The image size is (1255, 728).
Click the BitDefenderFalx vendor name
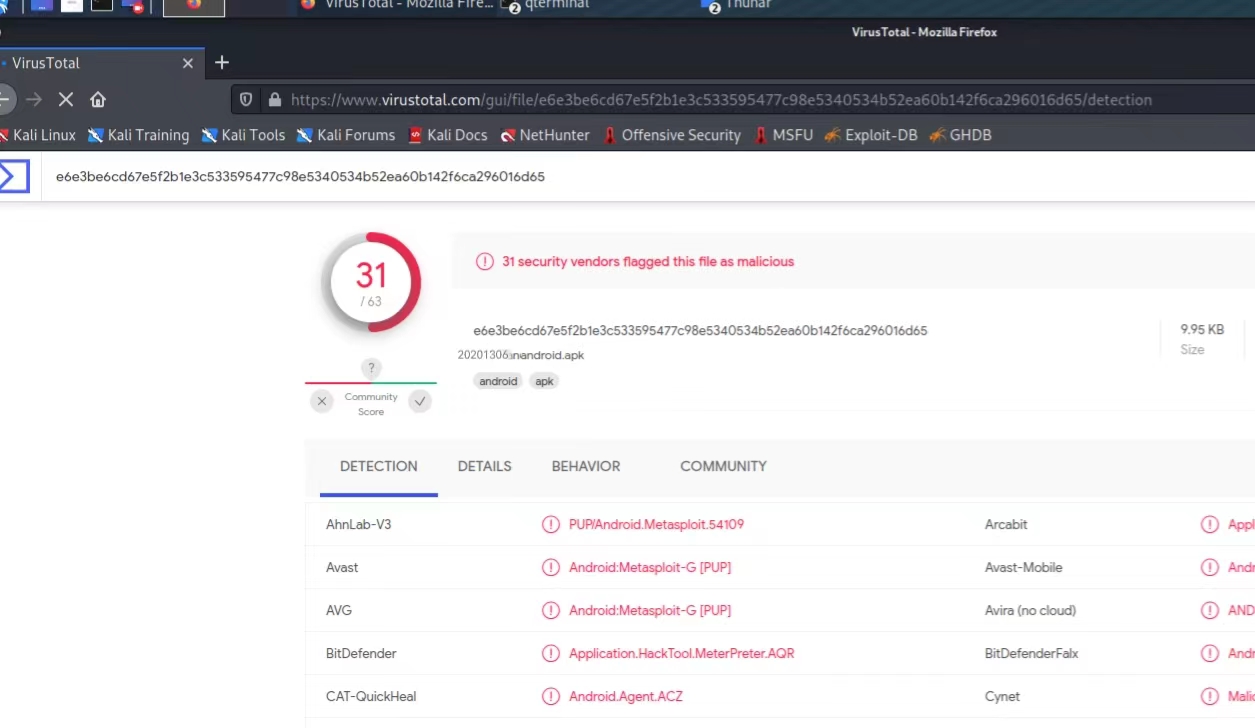[1032, 653]
